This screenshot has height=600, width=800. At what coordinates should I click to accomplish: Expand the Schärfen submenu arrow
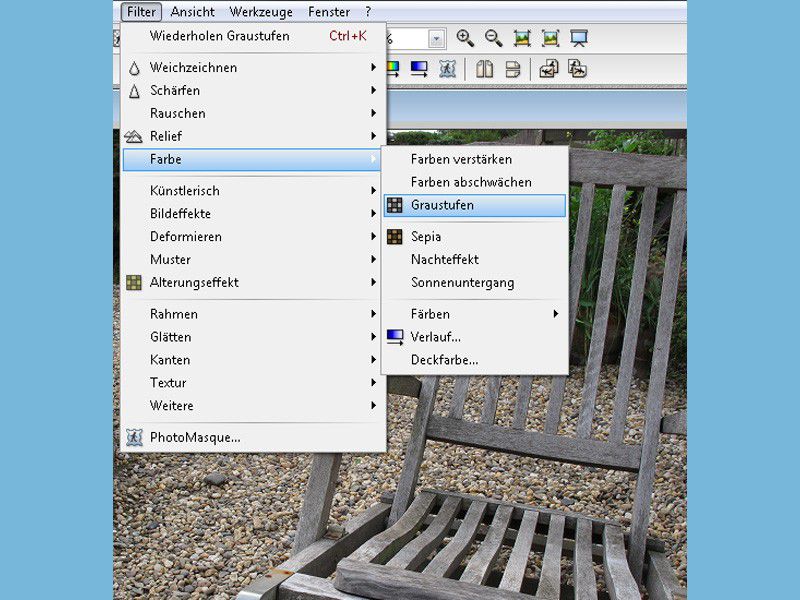[373, 90]
